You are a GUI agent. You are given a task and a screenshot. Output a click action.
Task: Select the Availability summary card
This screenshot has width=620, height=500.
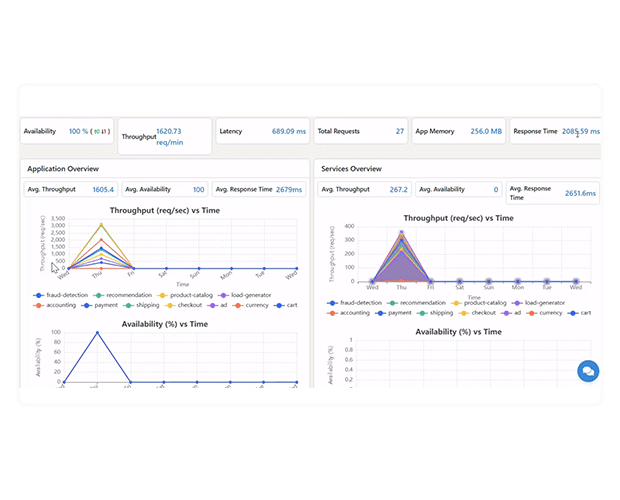(x=67, y=131)
